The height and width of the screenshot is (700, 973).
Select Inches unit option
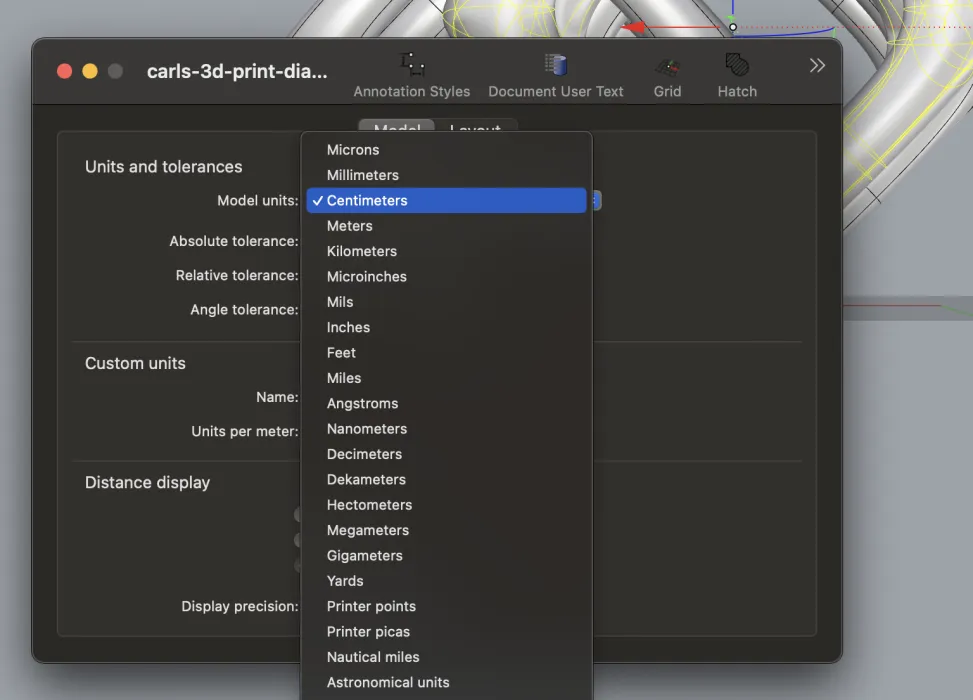[447, 328]
